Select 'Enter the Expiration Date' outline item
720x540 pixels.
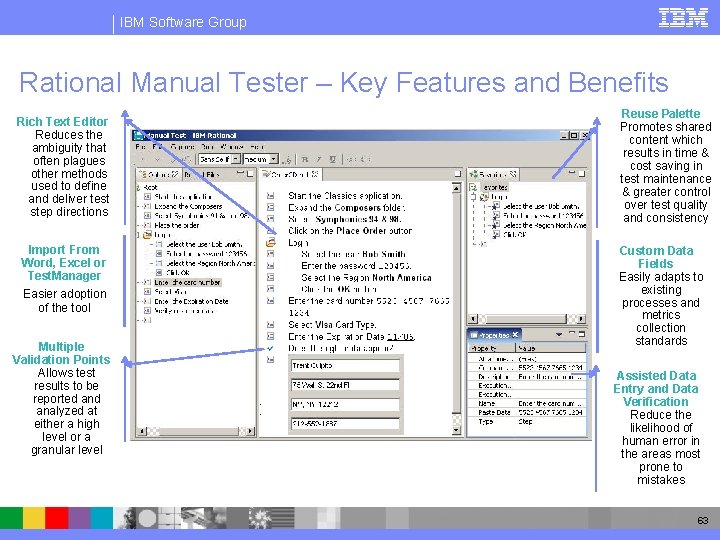click(x=191, y=301)
